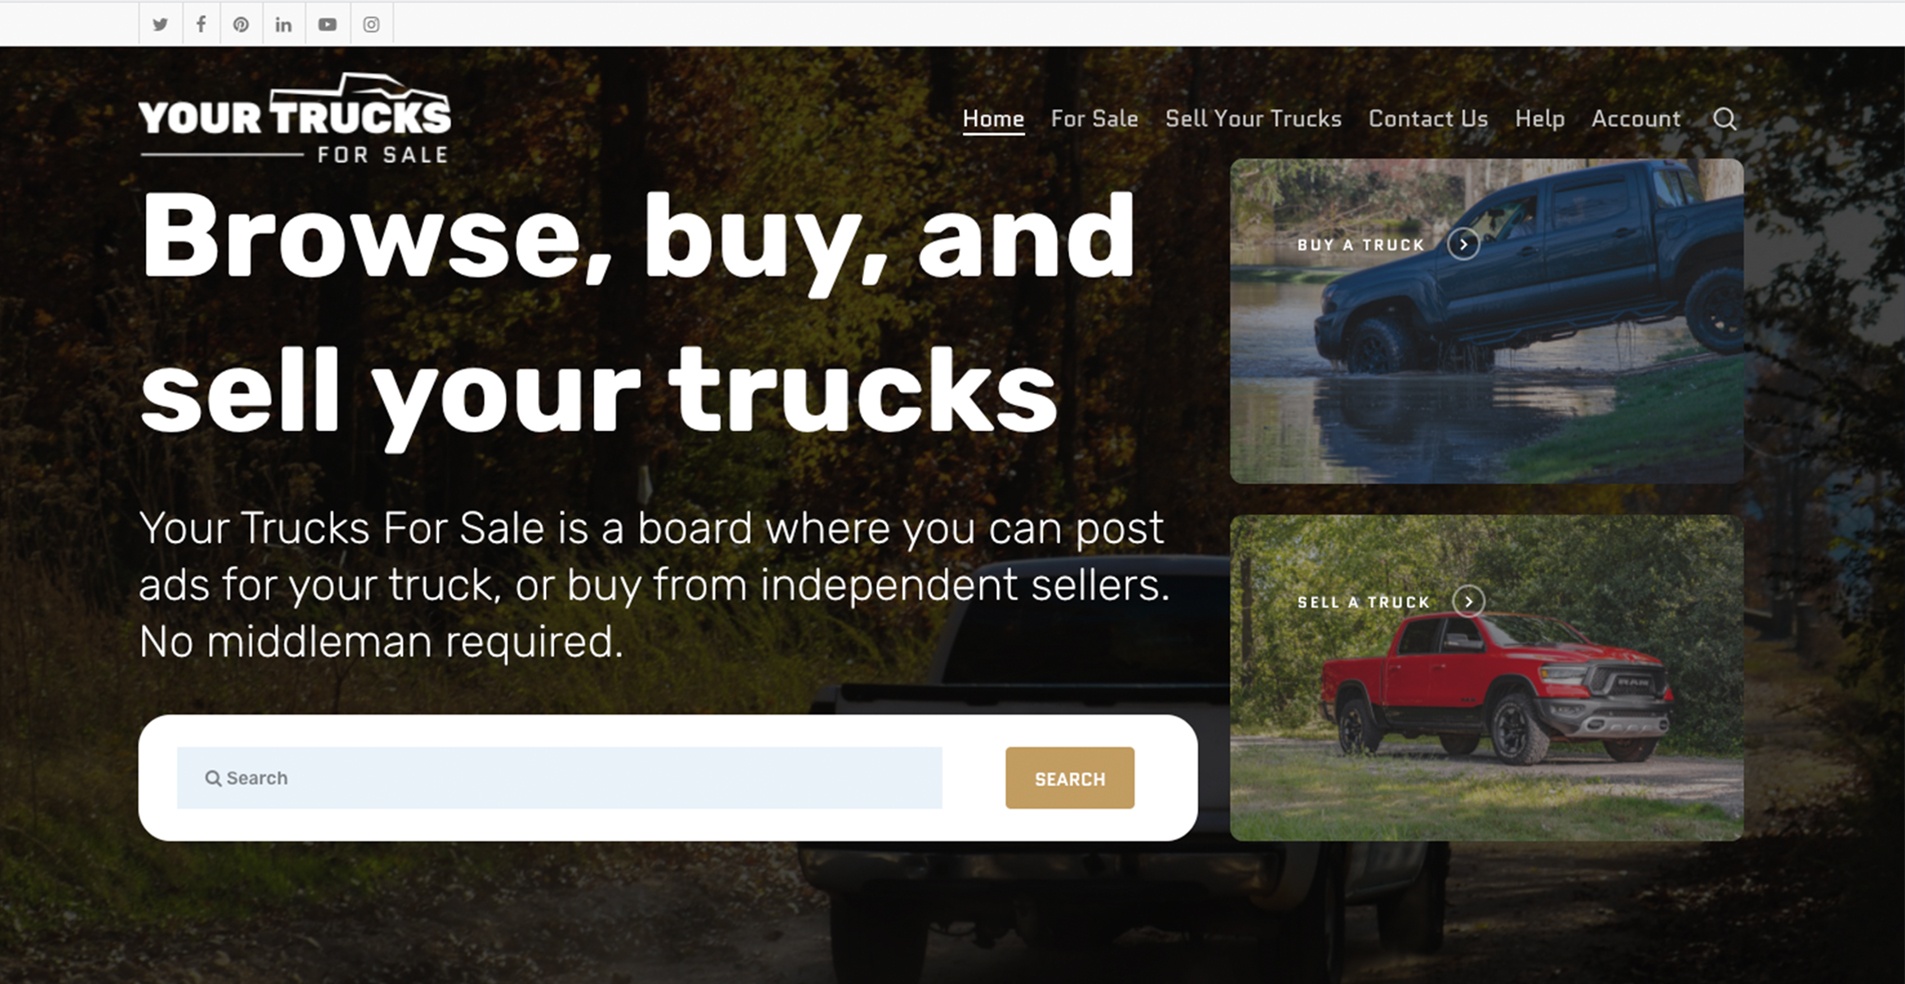Open the LinkedIn social link

[x=284, y=25]
